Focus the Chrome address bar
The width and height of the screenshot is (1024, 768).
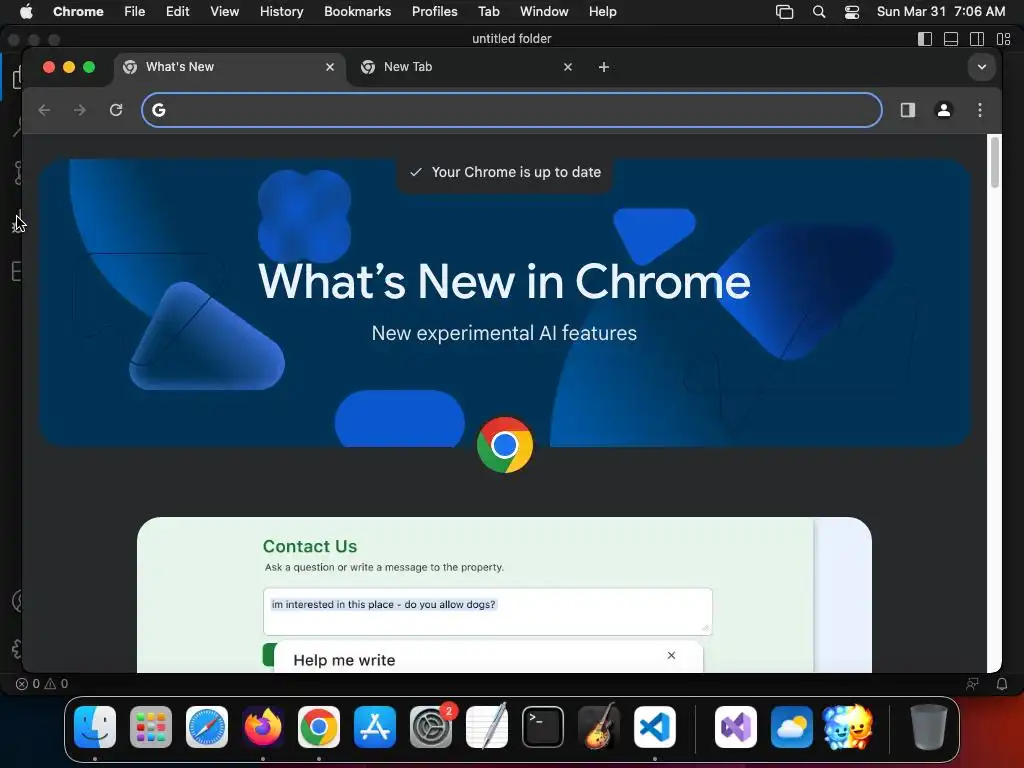tap(512, 110)
